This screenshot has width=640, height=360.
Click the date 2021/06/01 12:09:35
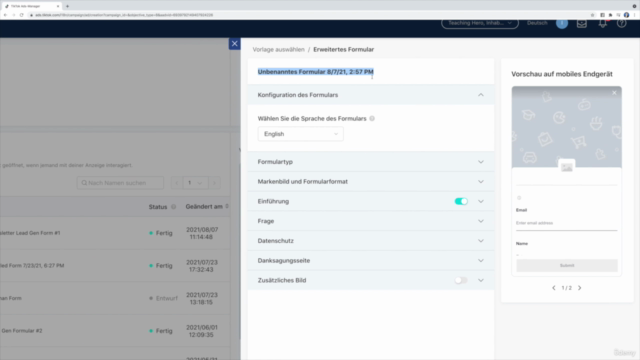pos(202,331)
